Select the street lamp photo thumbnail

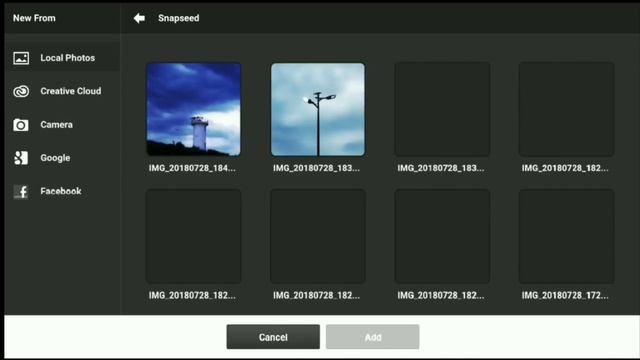pyautogui.click(x=318, y=109)
